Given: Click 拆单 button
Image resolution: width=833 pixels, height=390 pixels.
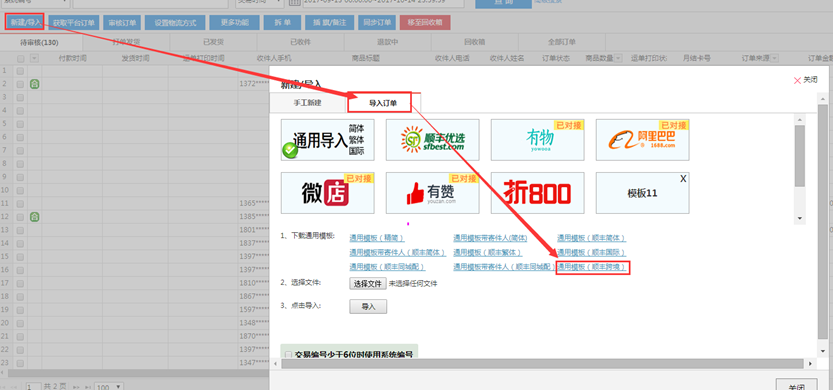Looking at the screenshot, I should point(282,23).
